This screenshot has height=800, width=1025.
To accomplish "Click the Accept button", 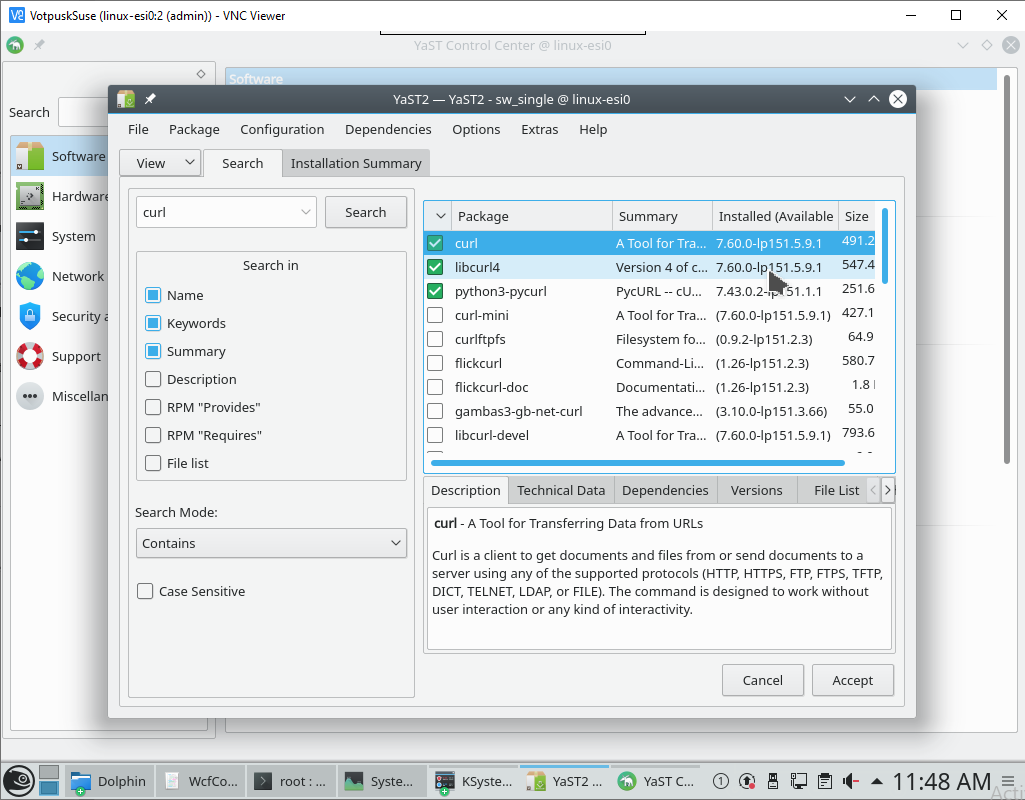I will (x=852, y=680).
